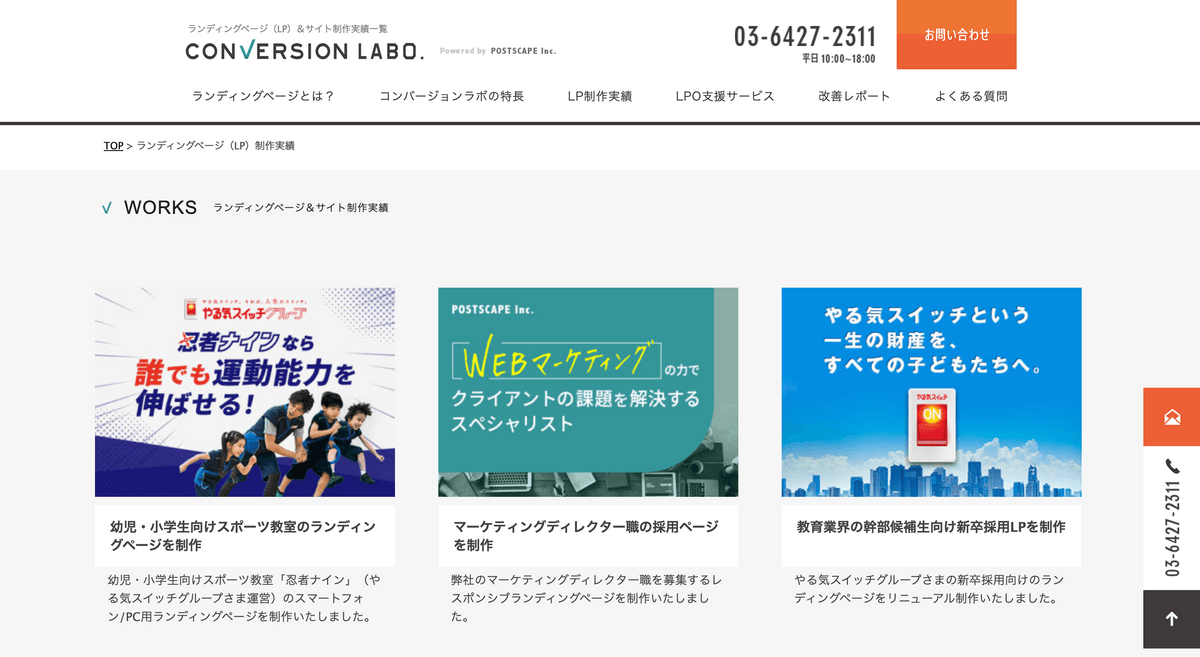
Task: Select the LP制作実績 navigation item
Action: [600, 96]
